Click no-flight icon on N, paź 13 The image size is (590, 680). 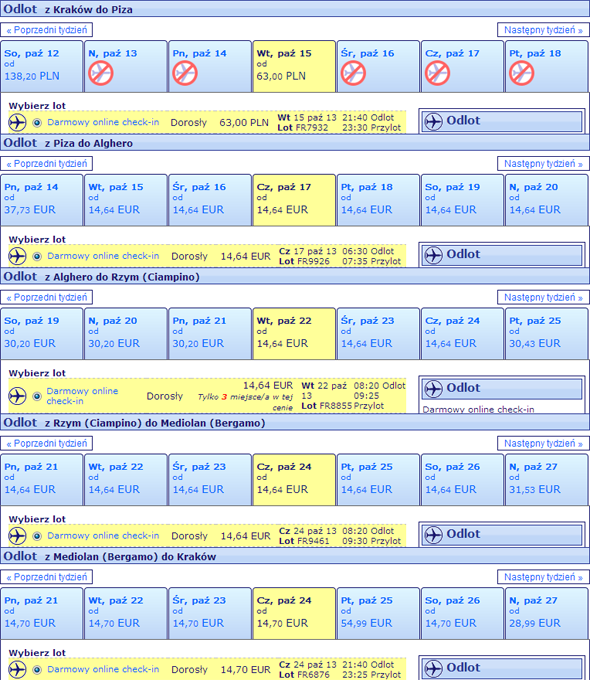pos(101,73)
